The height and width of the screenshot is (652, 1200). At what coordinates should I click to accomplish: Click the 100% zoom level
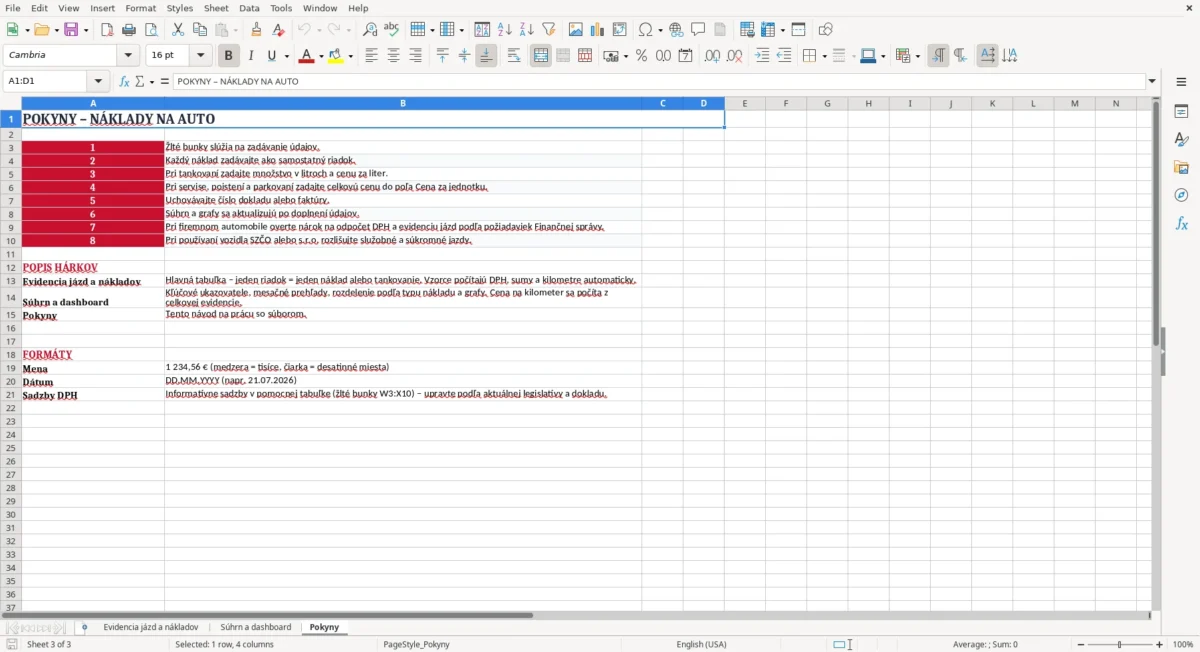(1183, 645)
